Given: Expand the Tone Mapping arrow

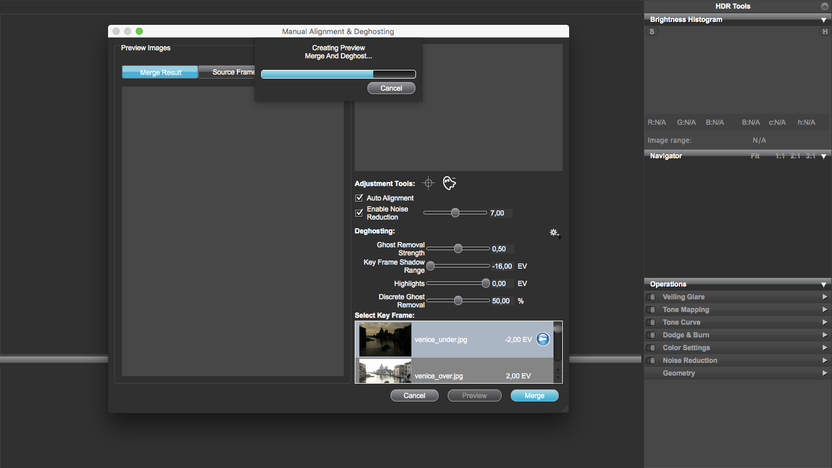Looking at the screenshot, I should pos(825,310).
